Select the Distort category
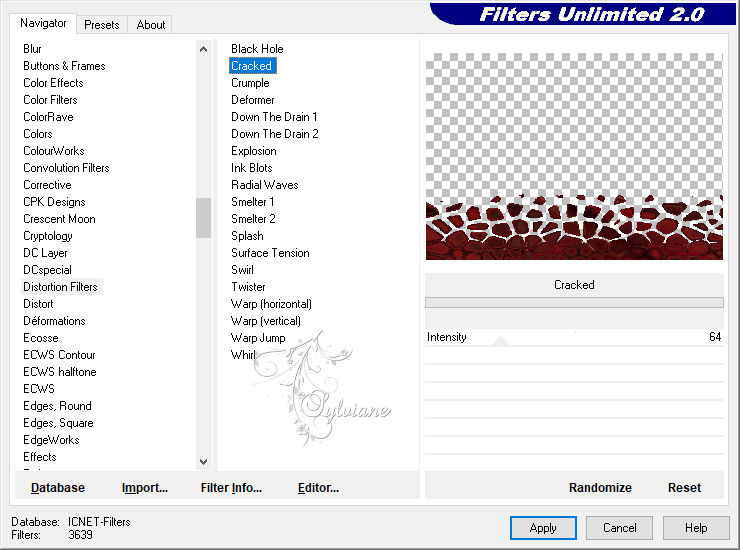740x550 pixels. (38, 304)
